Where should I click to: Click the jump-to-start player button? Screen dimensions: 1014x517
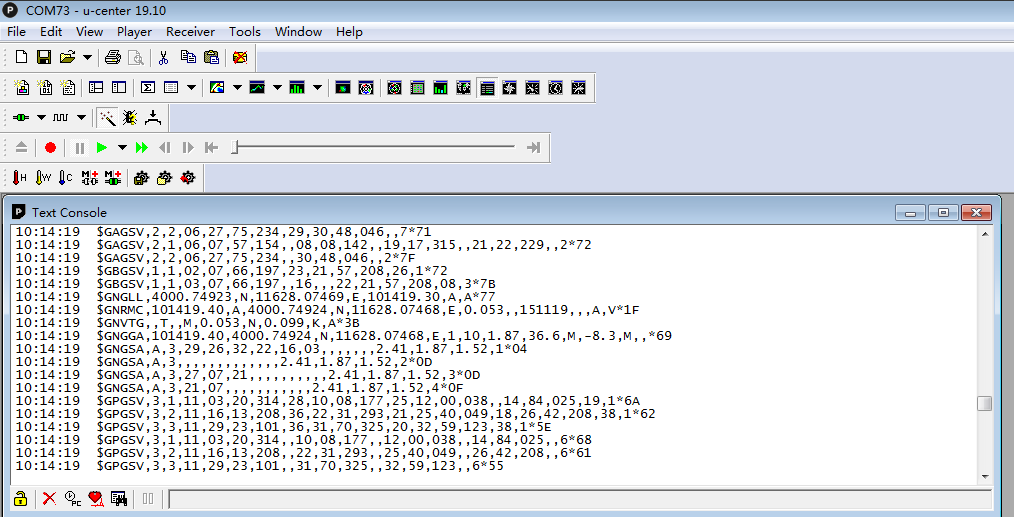(211, 148)
